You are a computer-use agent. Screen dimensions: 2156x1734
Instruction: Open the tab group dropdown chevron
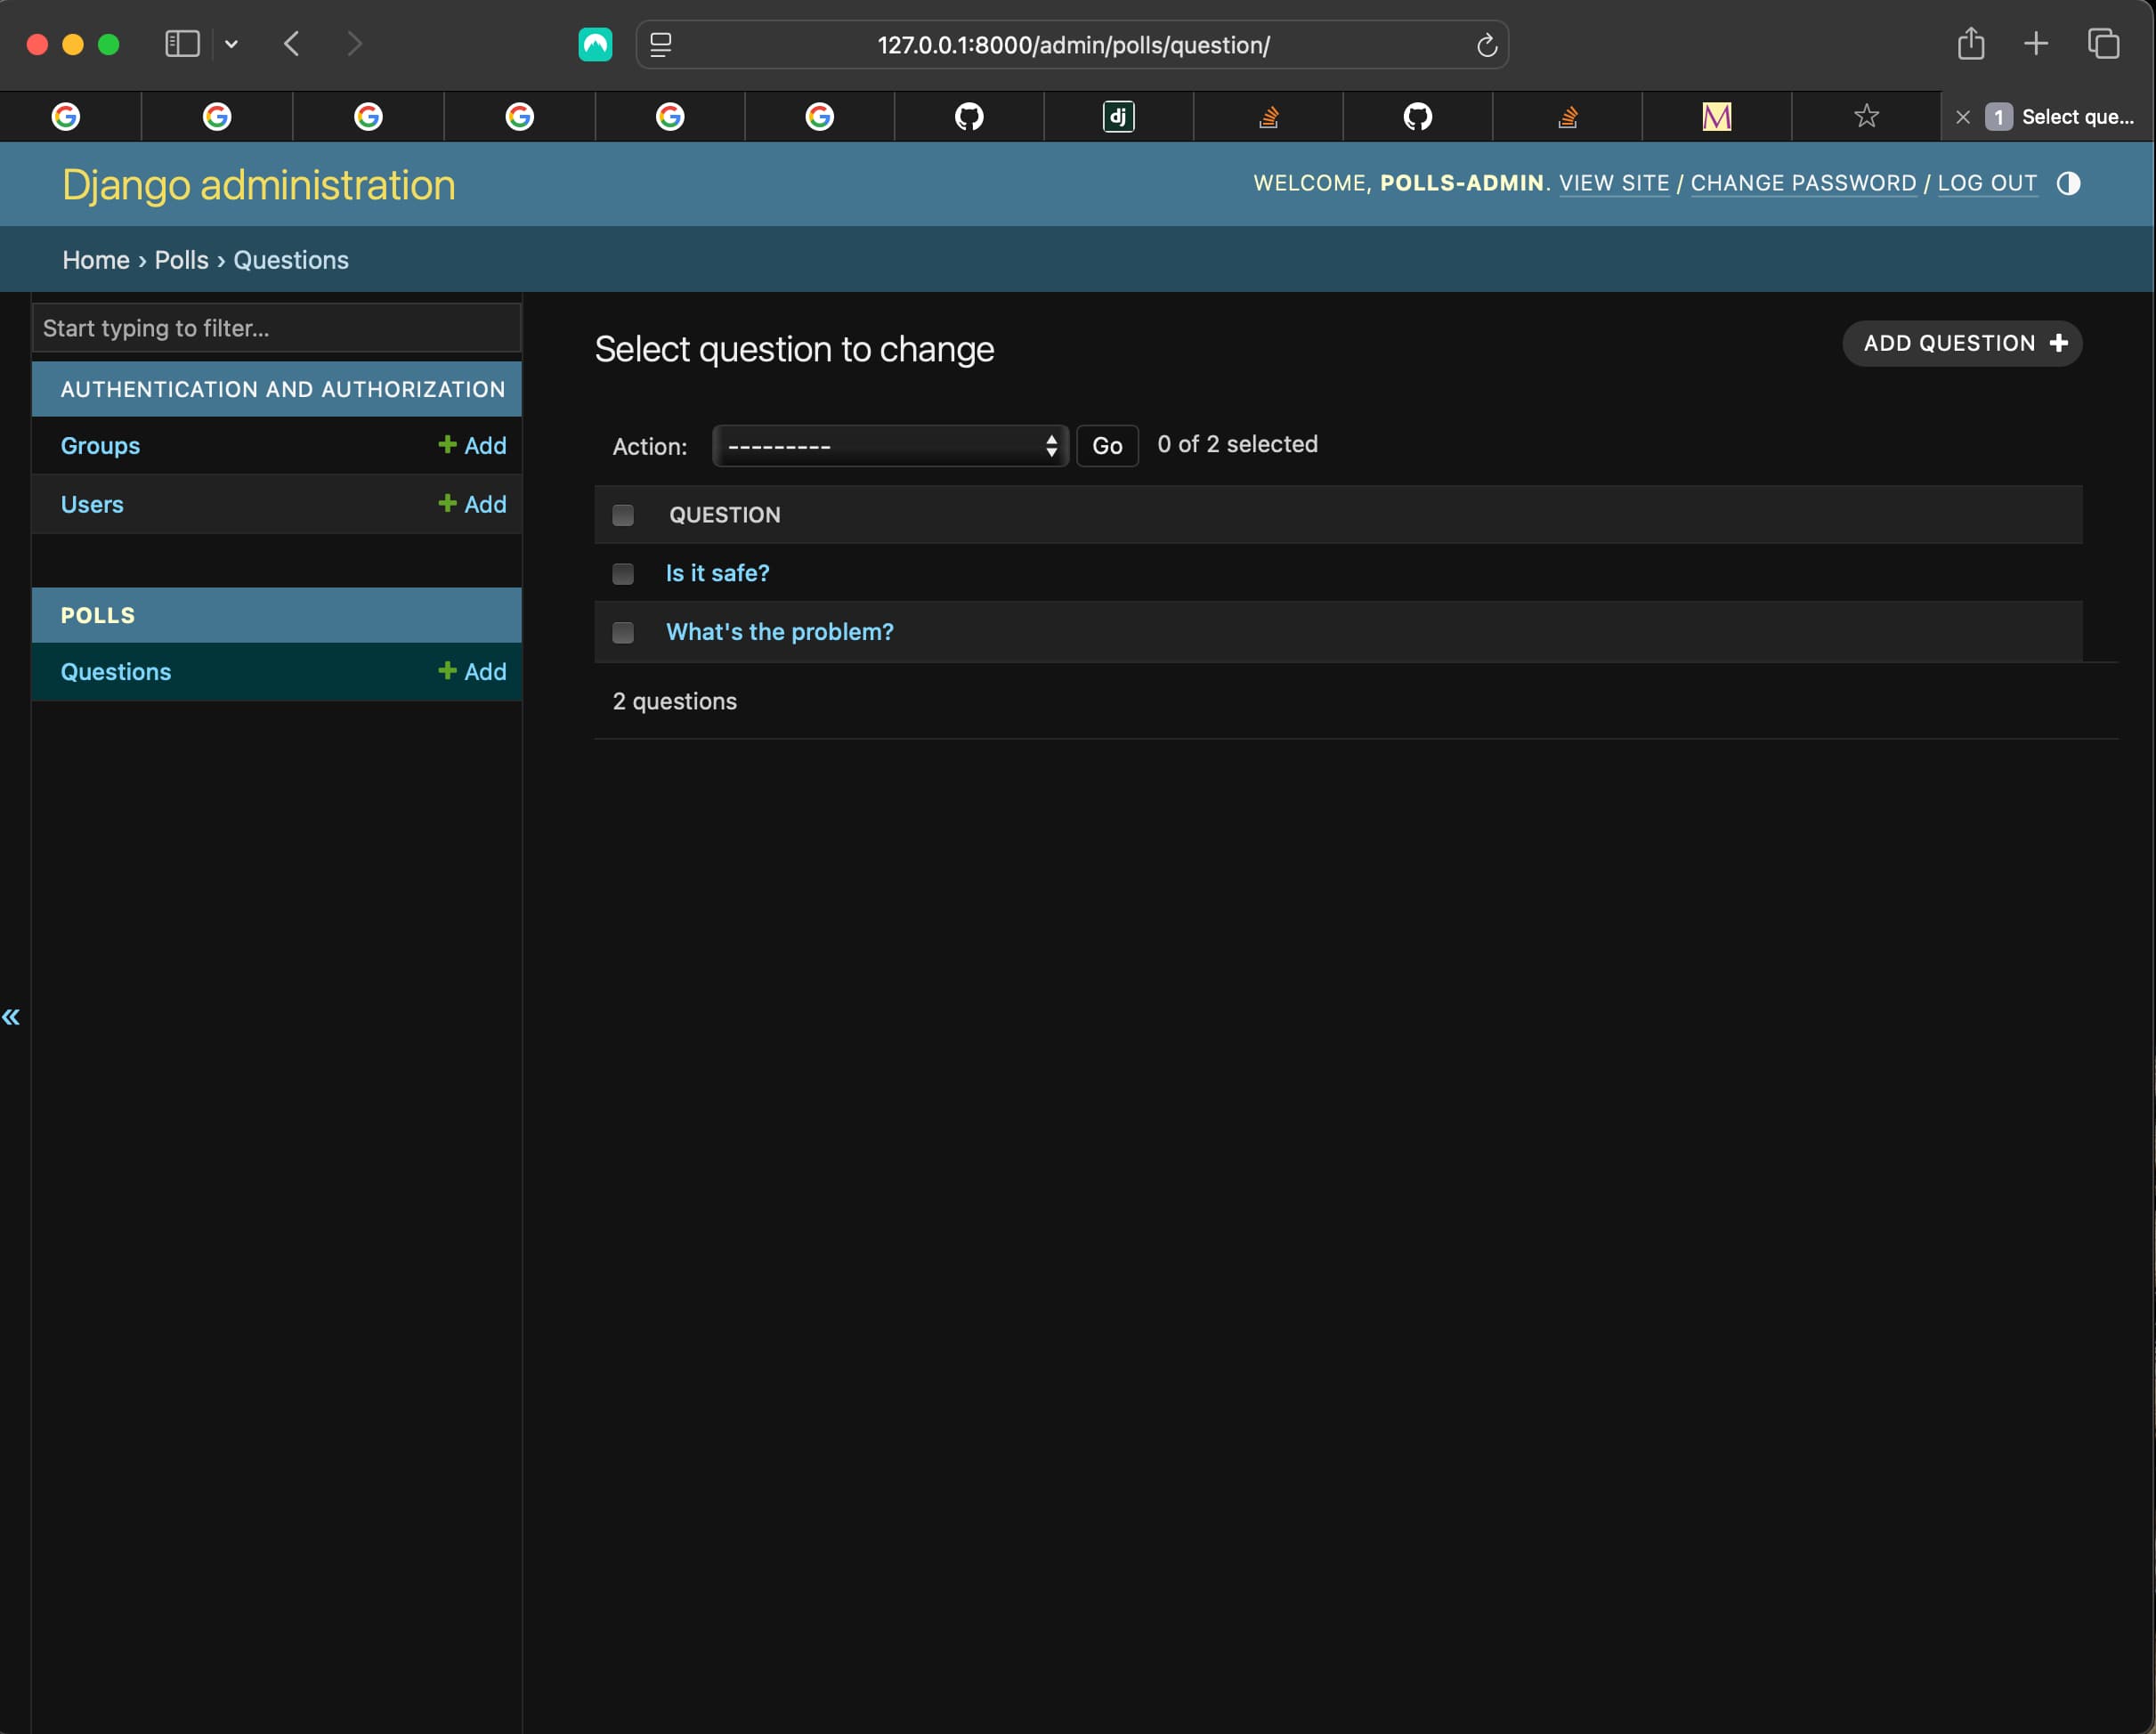tap(231, 44)
